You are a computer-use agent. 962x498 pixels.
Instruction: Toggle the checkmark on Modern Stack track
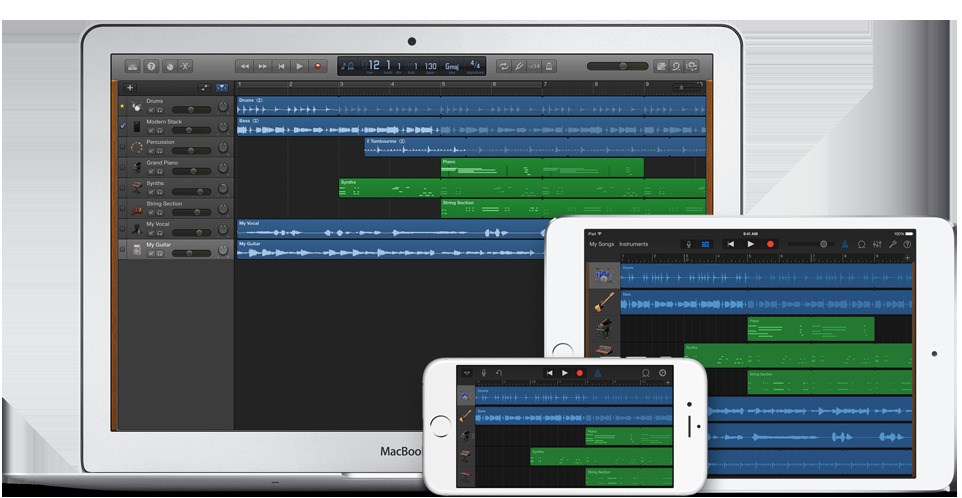(x=123, y=126)
